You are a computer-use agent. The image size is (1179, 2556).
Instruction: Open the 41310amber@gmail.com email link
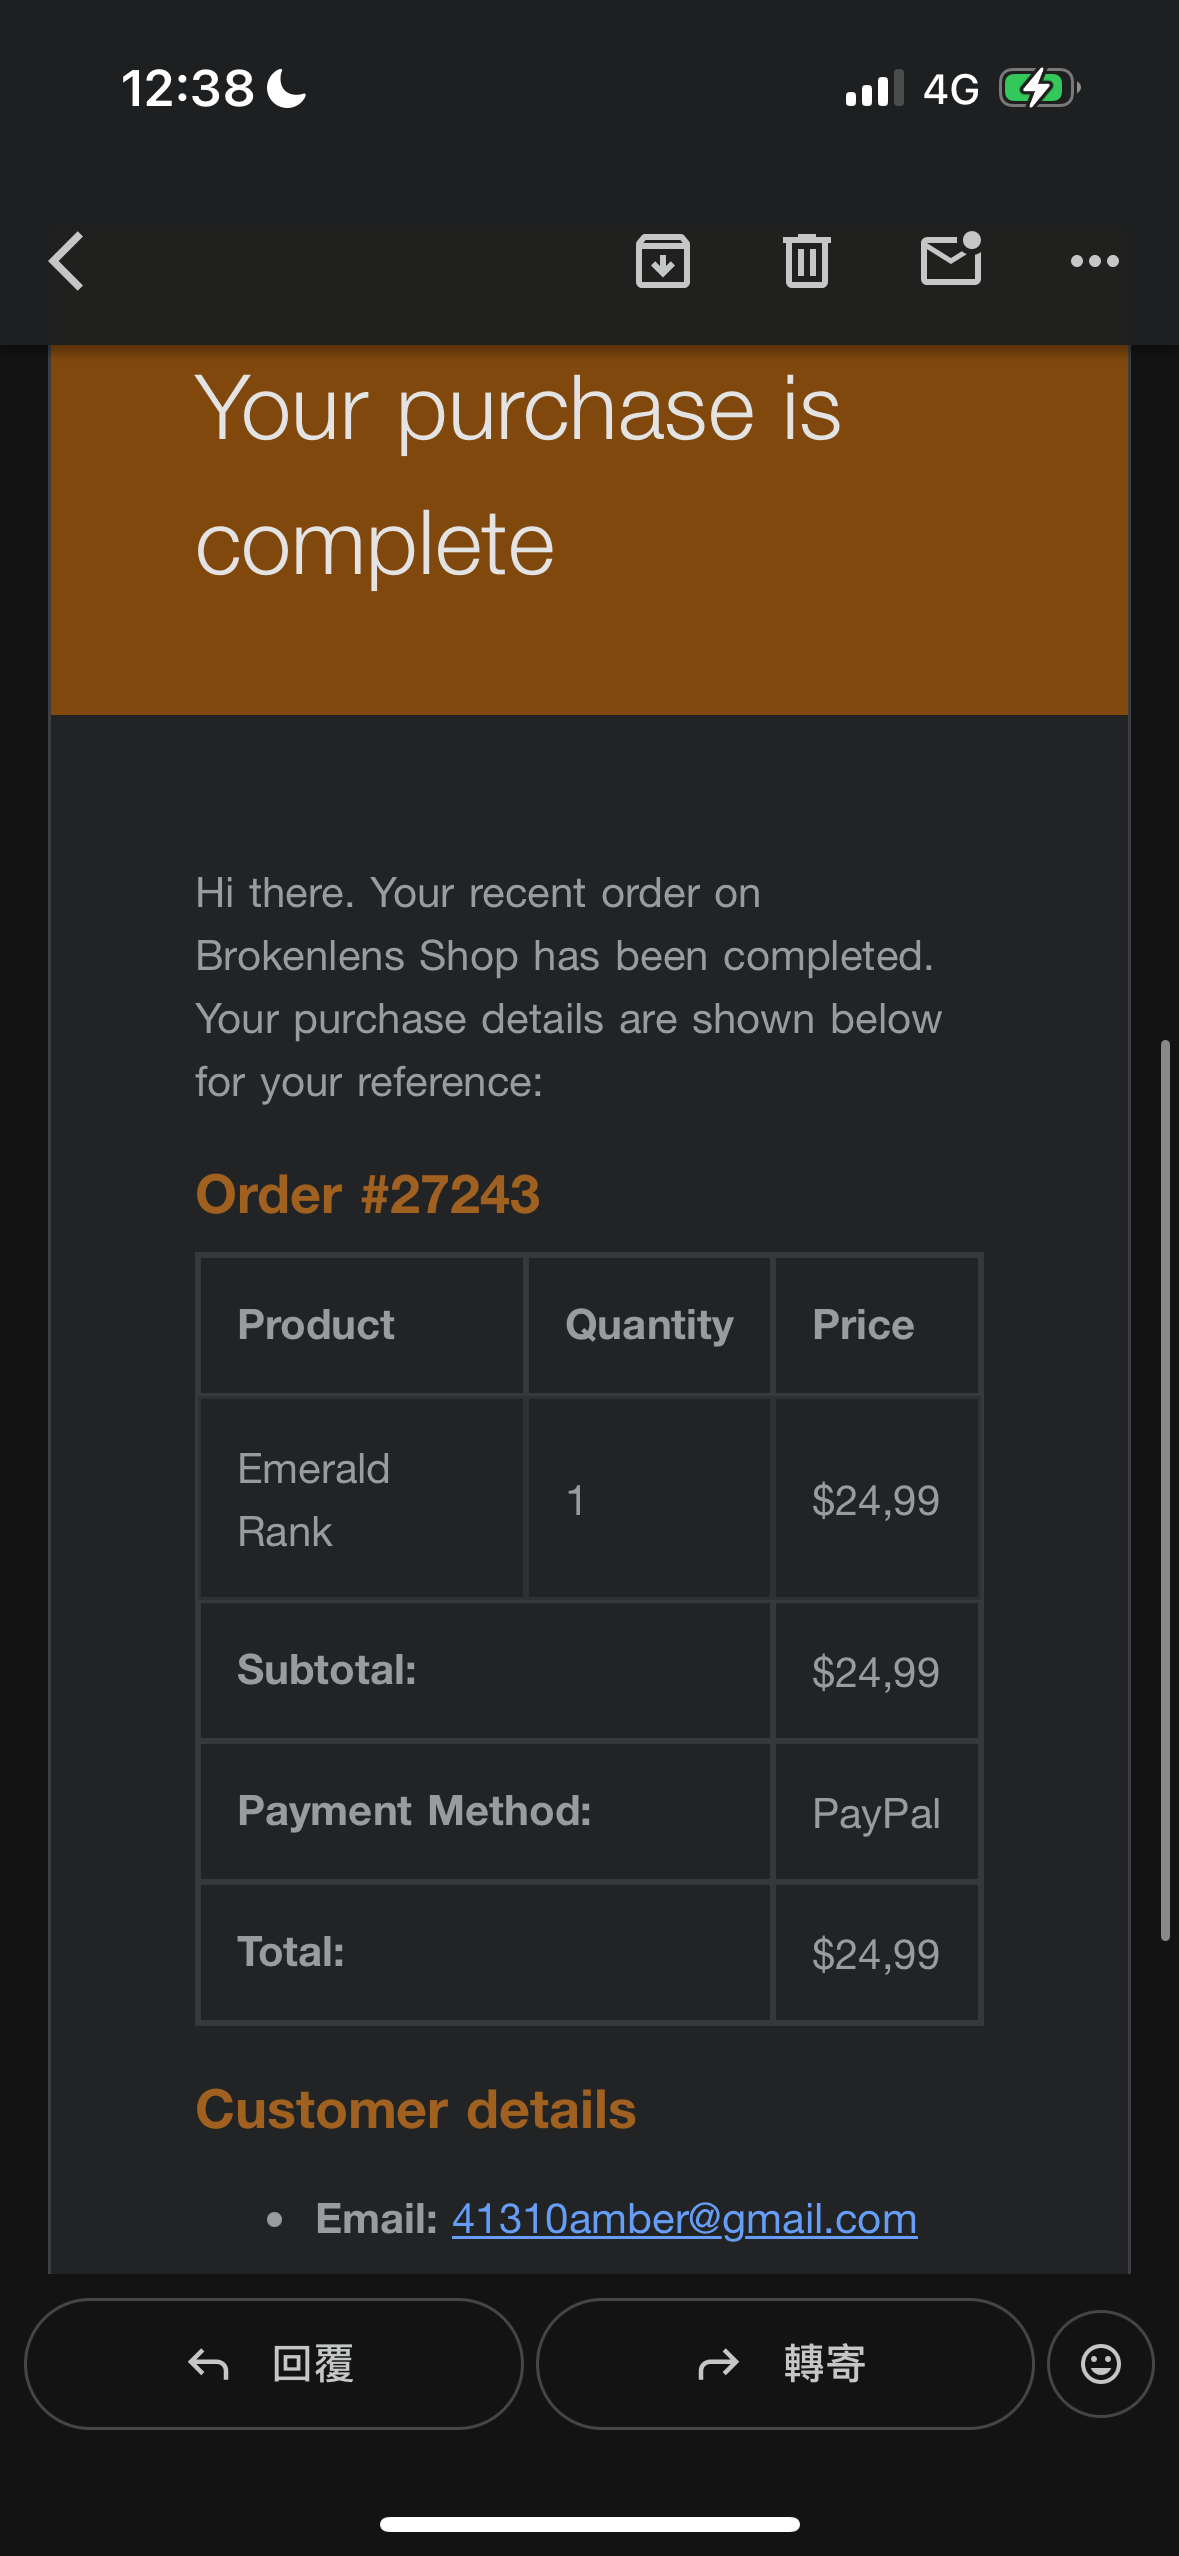684,2219
